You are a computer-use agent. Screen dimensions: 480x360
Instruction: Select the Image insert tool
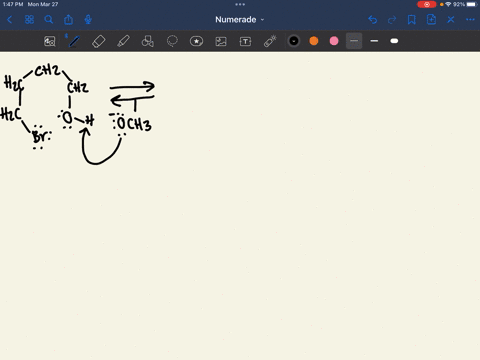pyautogui.click(x=221, y=41)
